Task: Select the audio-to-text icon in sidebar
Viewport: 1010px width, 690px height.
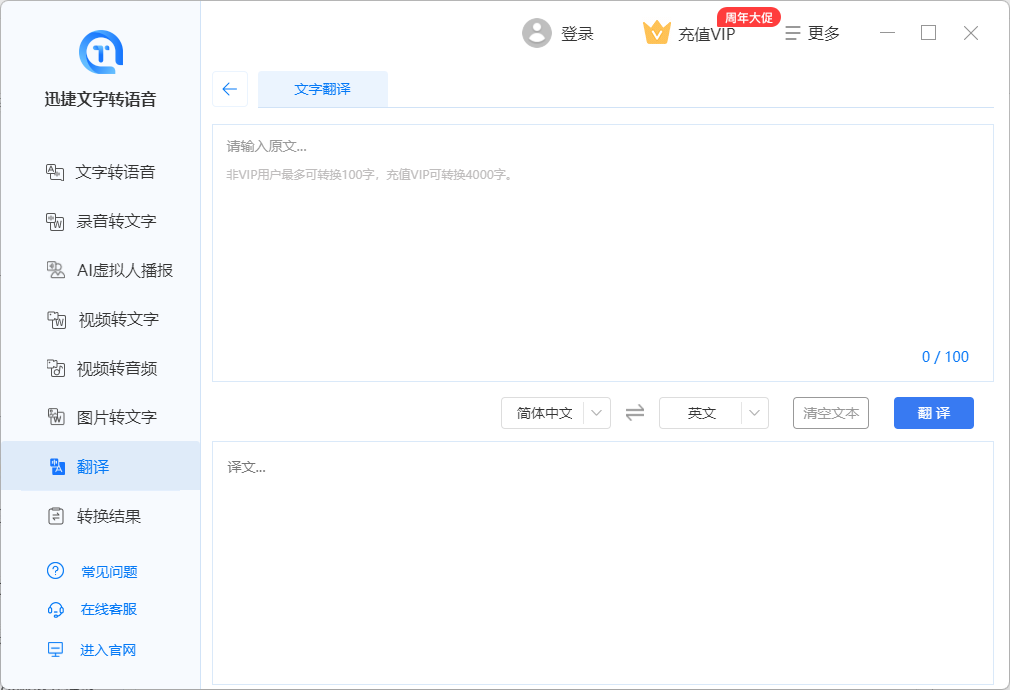Action: point(55,221)
